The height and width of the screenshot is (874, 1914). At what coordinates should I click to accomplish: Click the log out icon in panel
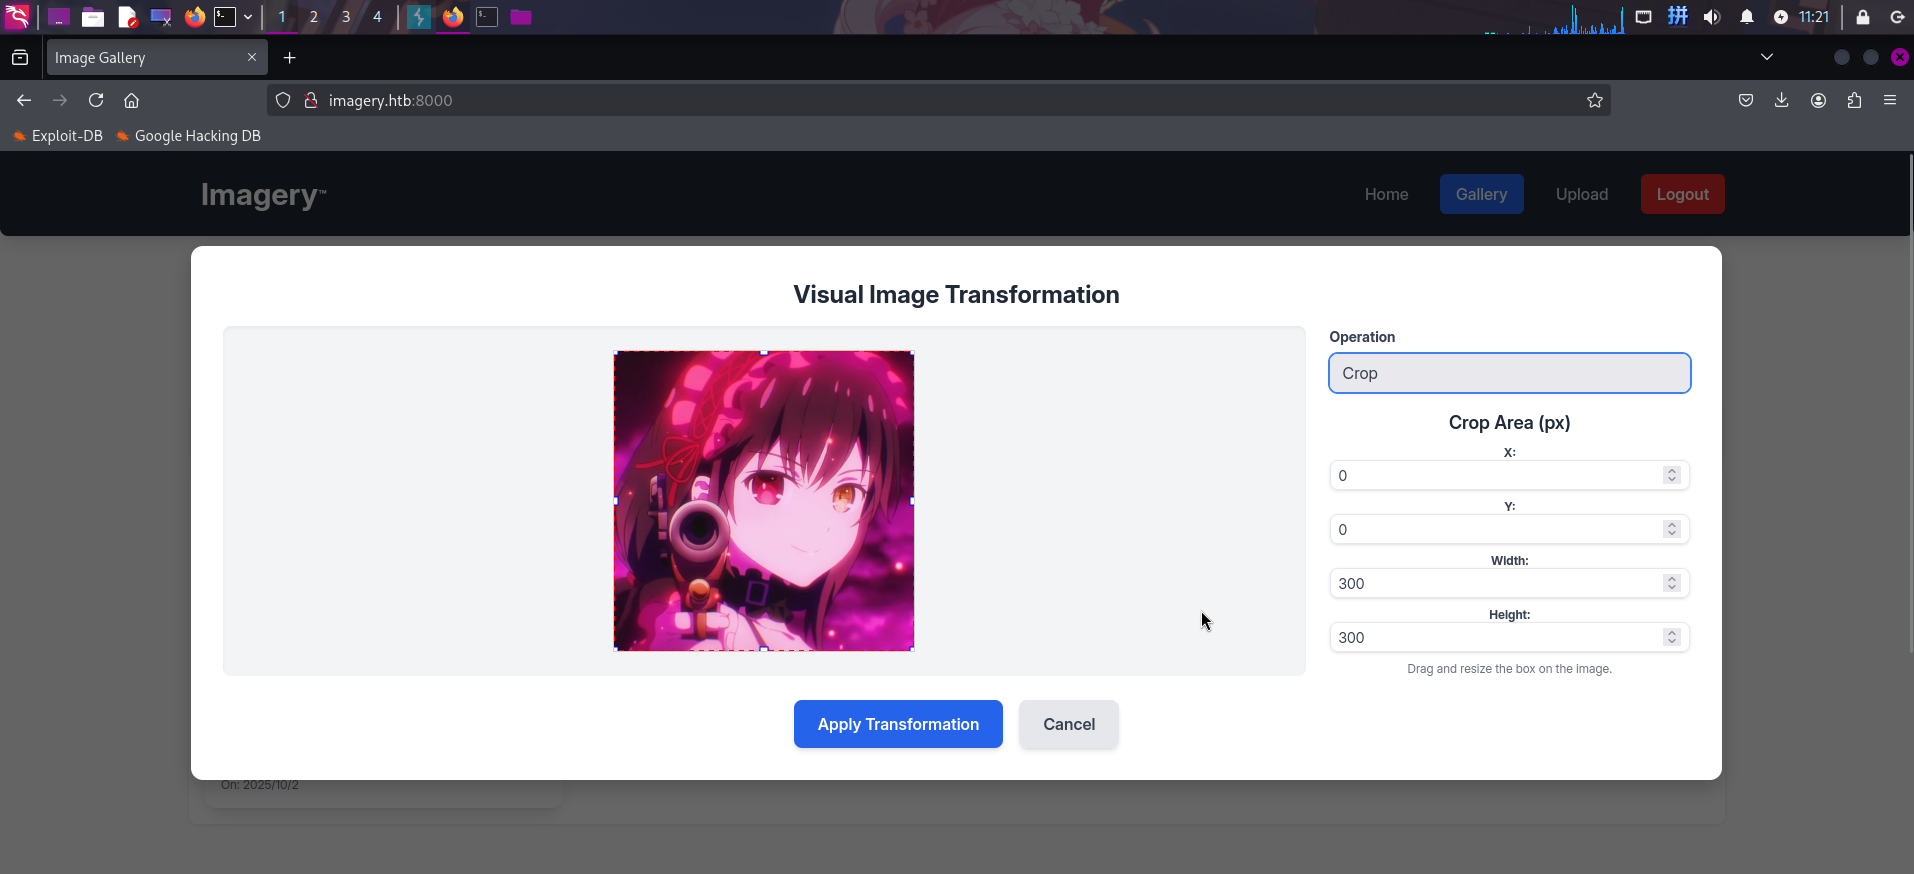(x=1897, y=17)
